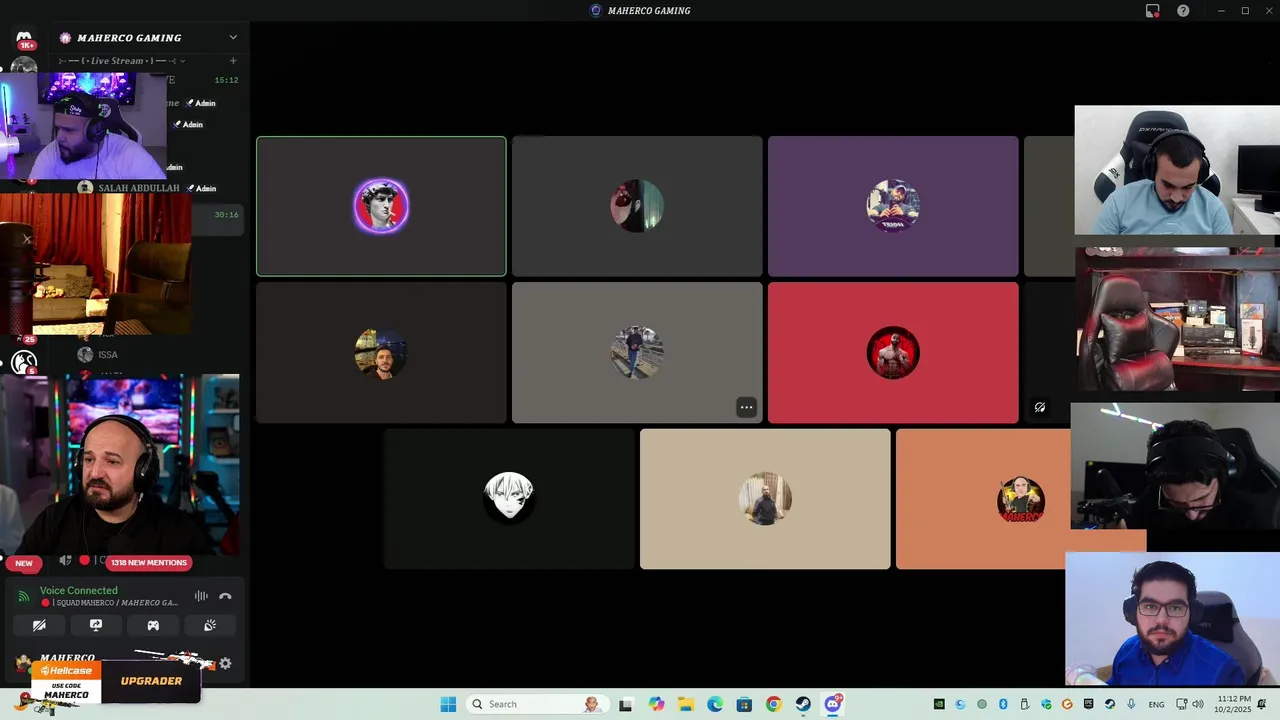Turn on camera in voice panel
Image resolution: width=1280 pixels, height=720 pixels.
[x=39, y=625]
